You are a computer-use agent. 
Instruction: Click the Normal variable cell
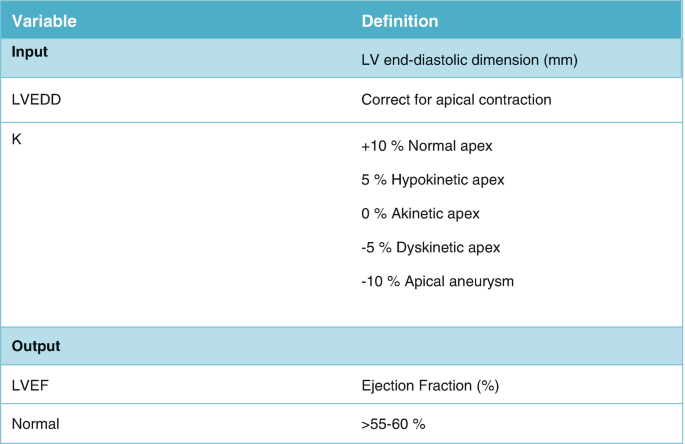tap(35, 424)
